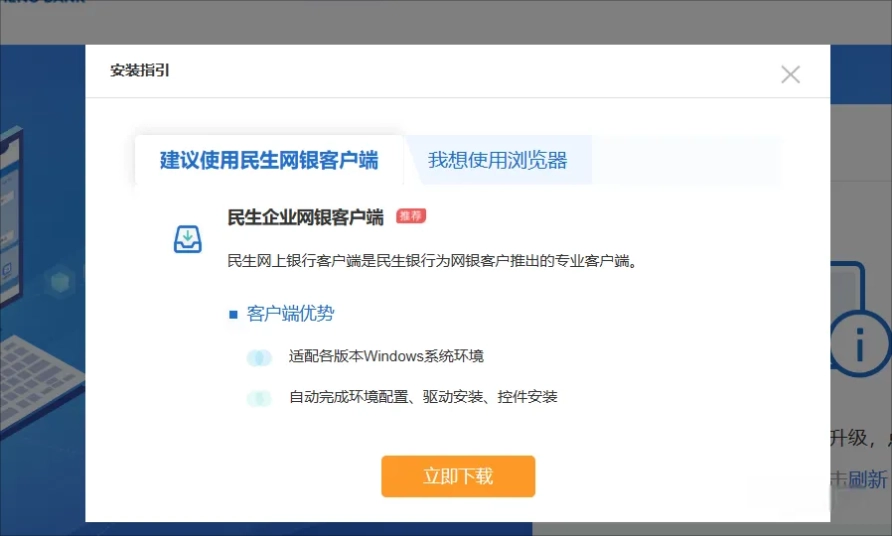
Task: Click the 民生企业网银客户端 heading
Action: [305, 217]
